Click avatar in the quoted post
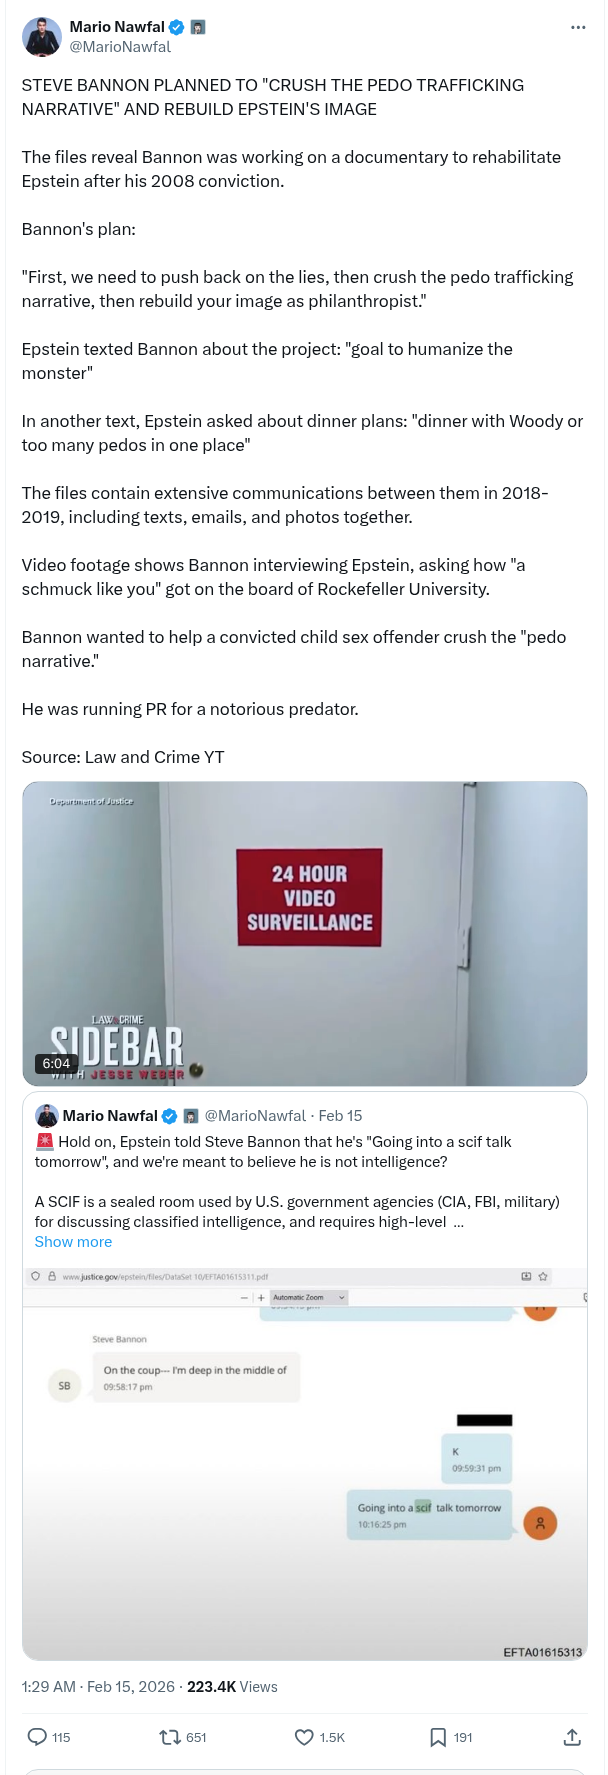Screen dimensions: 608x1775 pos(46,1116)
